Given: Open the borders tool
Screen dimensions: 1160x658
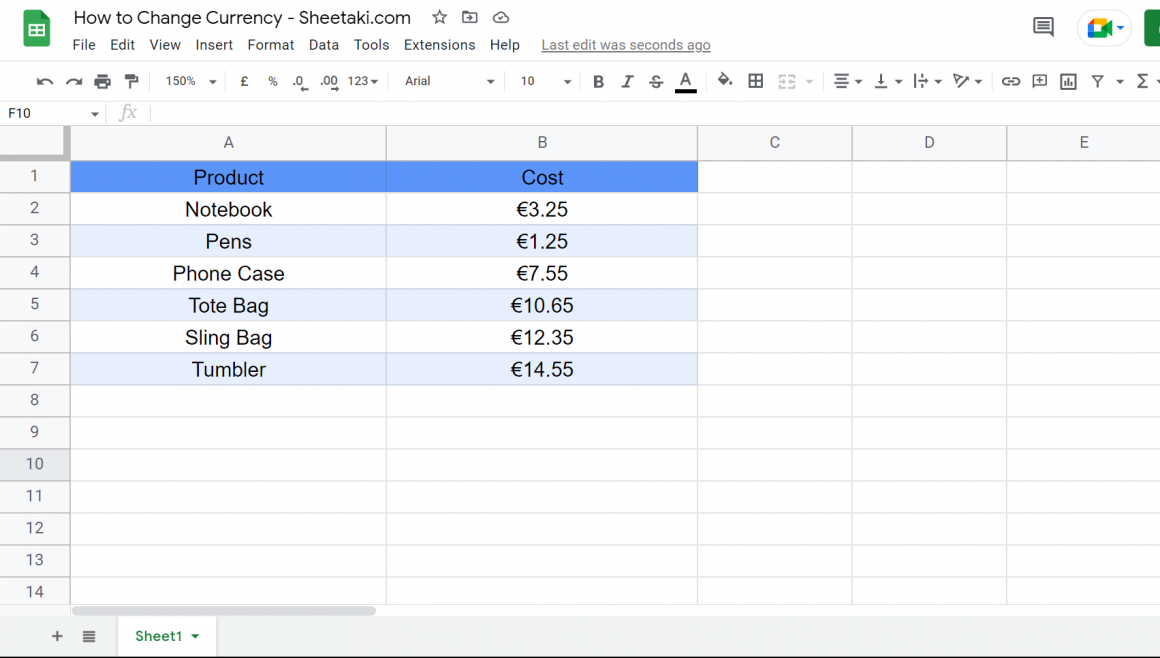Looking at the screenshot, I should [x=755, y=81].
